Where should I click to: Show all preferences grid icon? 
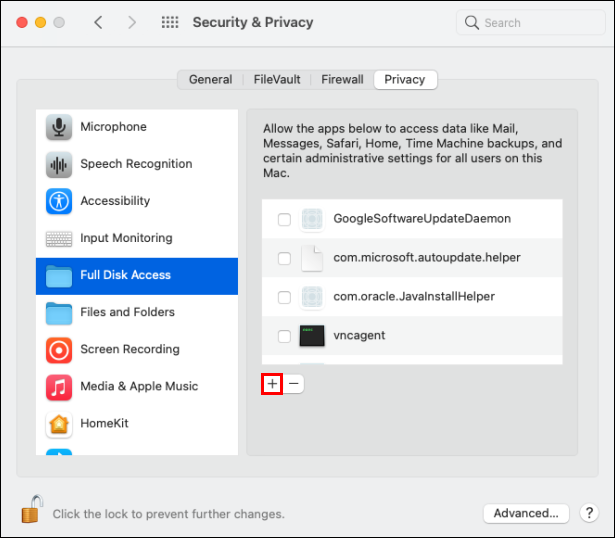coord(170,22)
